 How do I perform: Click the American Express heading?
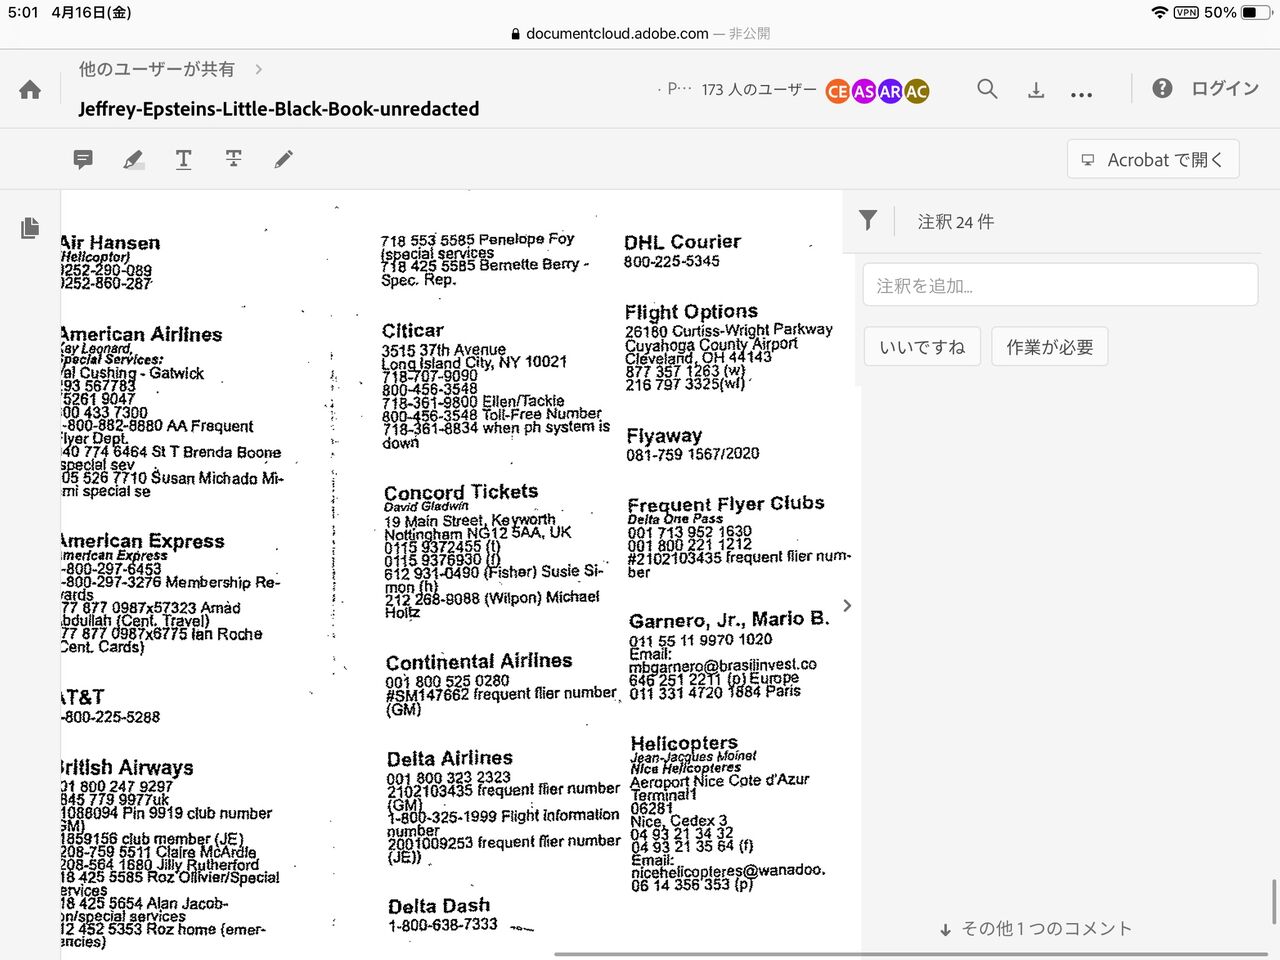(x=143, y=541)
